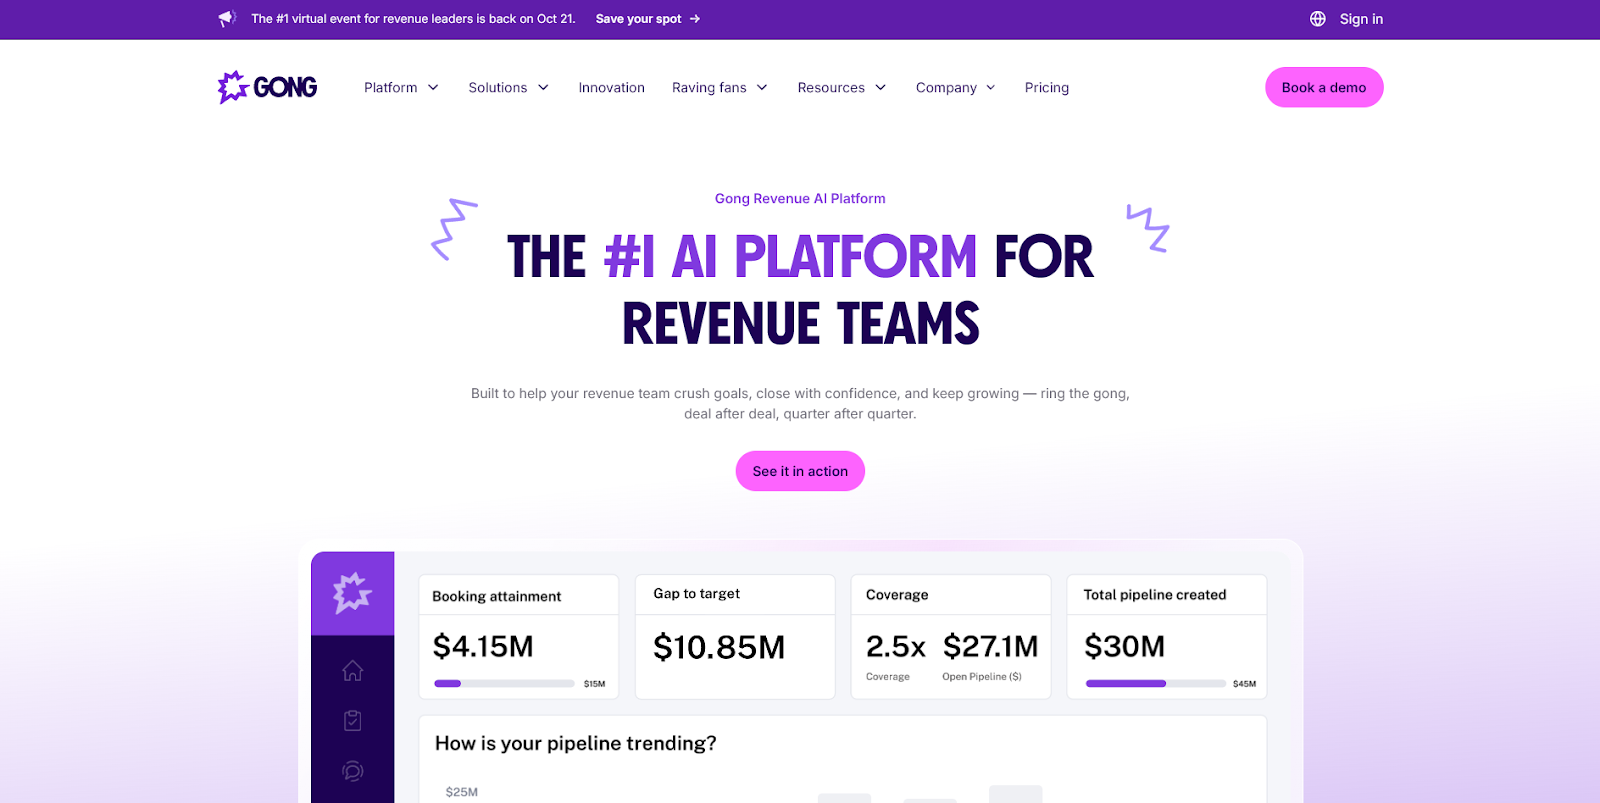Viewport: 1600px width, 803px height.
Task: Click the Open Pipeline ($) caption
Action: pos(982,677)
